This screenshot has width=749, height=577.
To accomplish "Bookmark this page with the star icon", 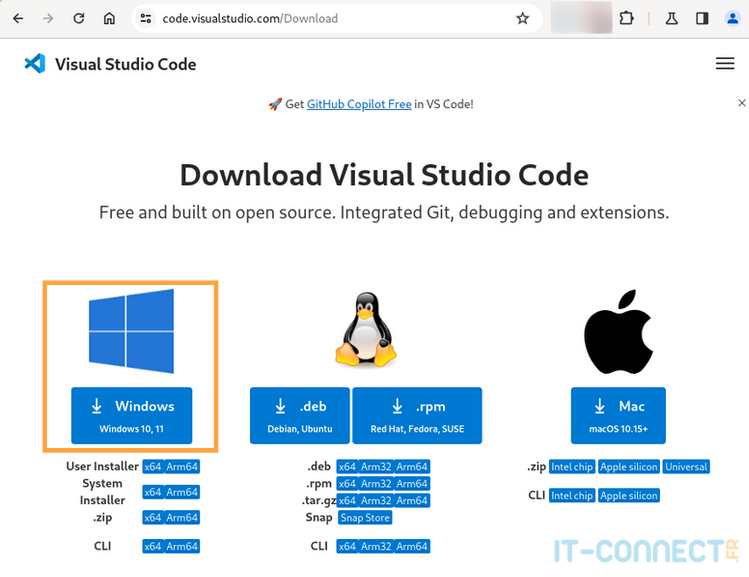I will (x=522, y=18).
